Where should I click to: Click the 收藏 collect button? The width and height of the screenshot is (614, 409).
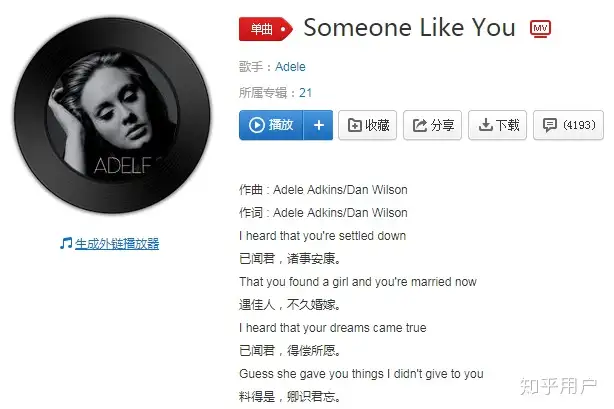[368, 125]
